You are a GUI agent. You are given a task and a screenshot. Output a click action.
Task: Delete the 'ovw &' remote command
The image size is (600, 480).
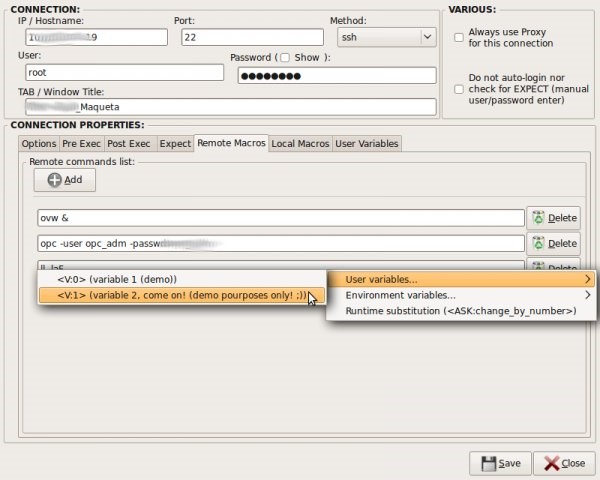point(554,218)
